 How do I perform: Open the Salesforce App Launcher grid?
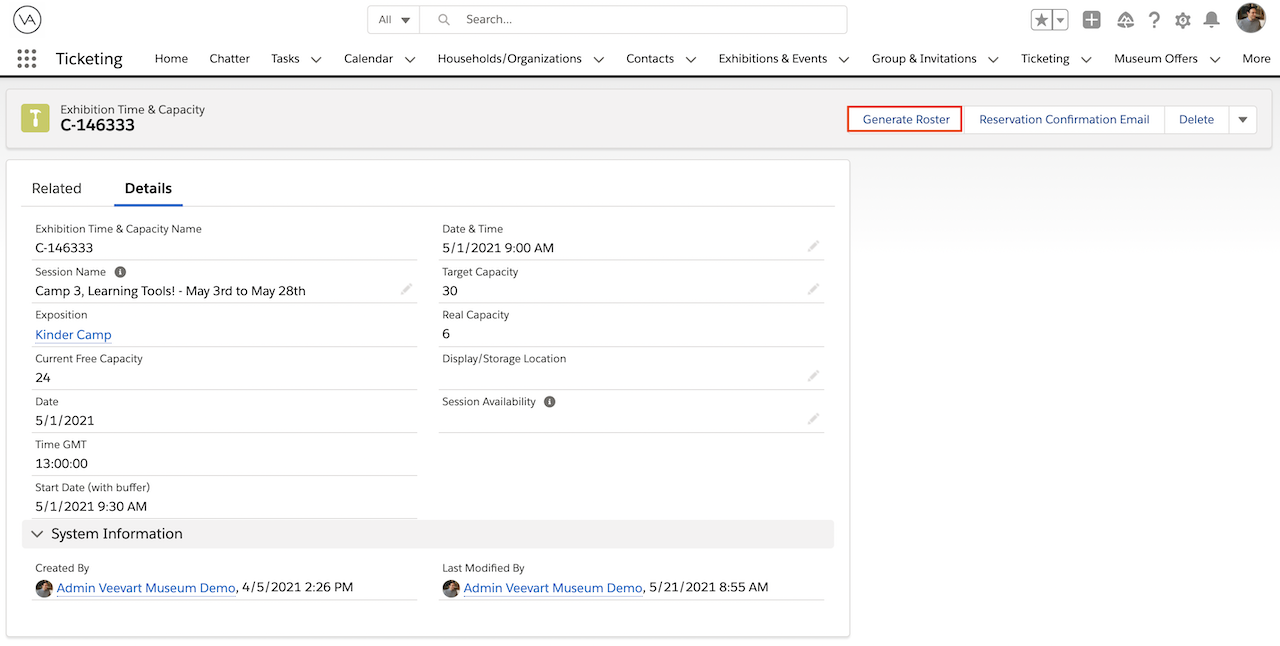[x=26, y=58]
